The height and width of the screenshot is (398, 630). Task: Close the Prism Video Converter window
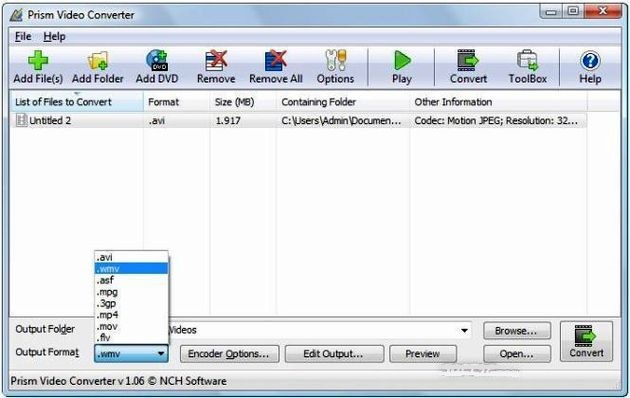603,12
